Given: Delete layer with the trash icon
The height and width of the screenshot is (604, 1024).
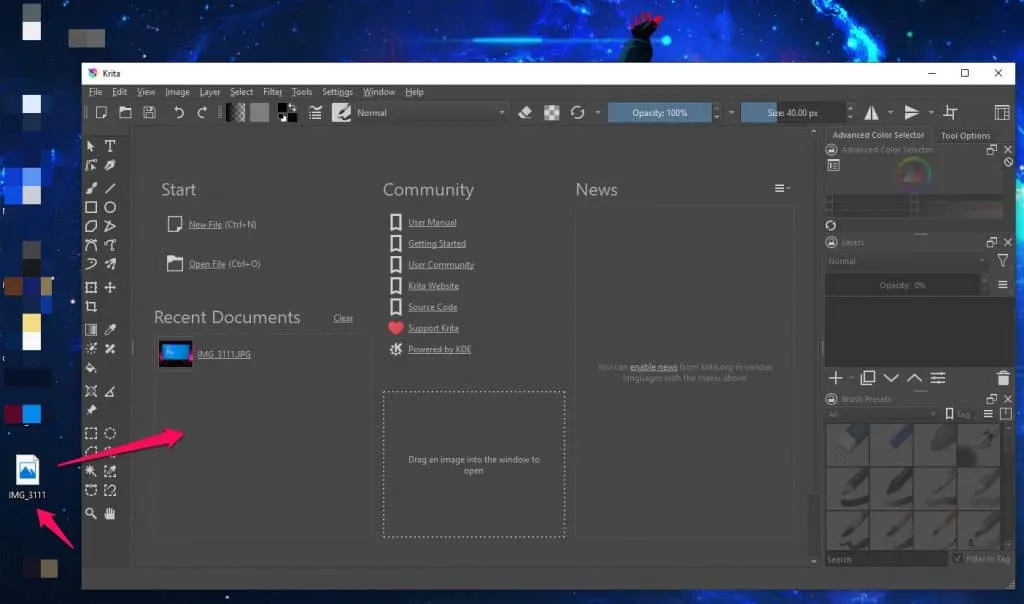Looking at the screenshot, I should point(1003,378).
